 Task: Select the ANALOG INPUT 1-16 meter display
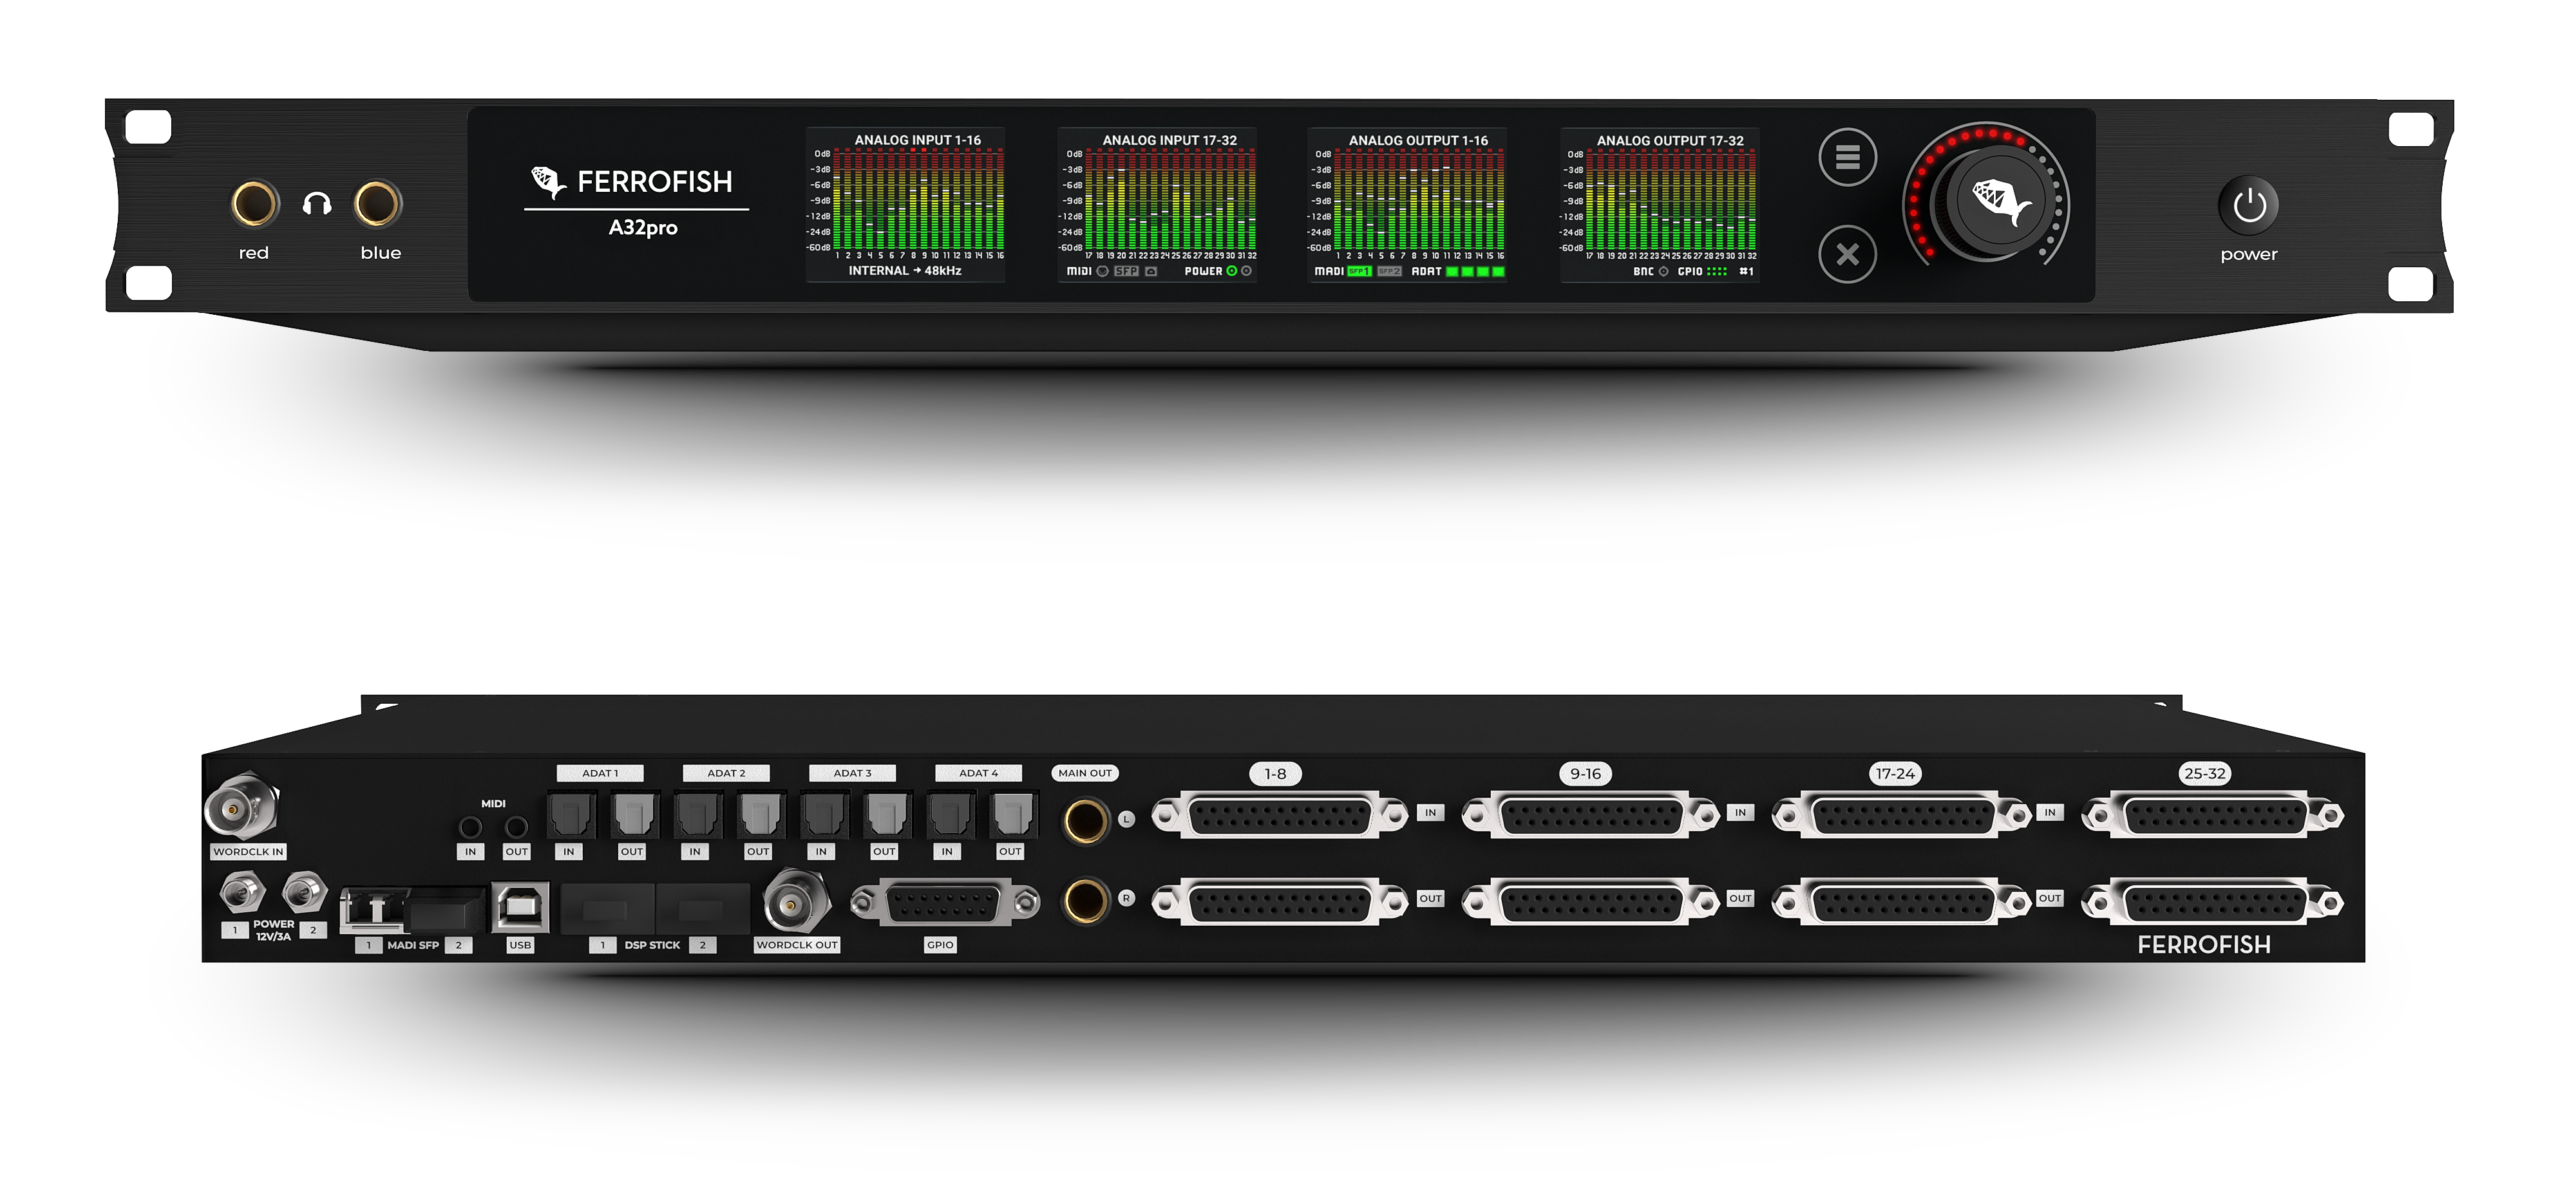[x=906, y=205]
